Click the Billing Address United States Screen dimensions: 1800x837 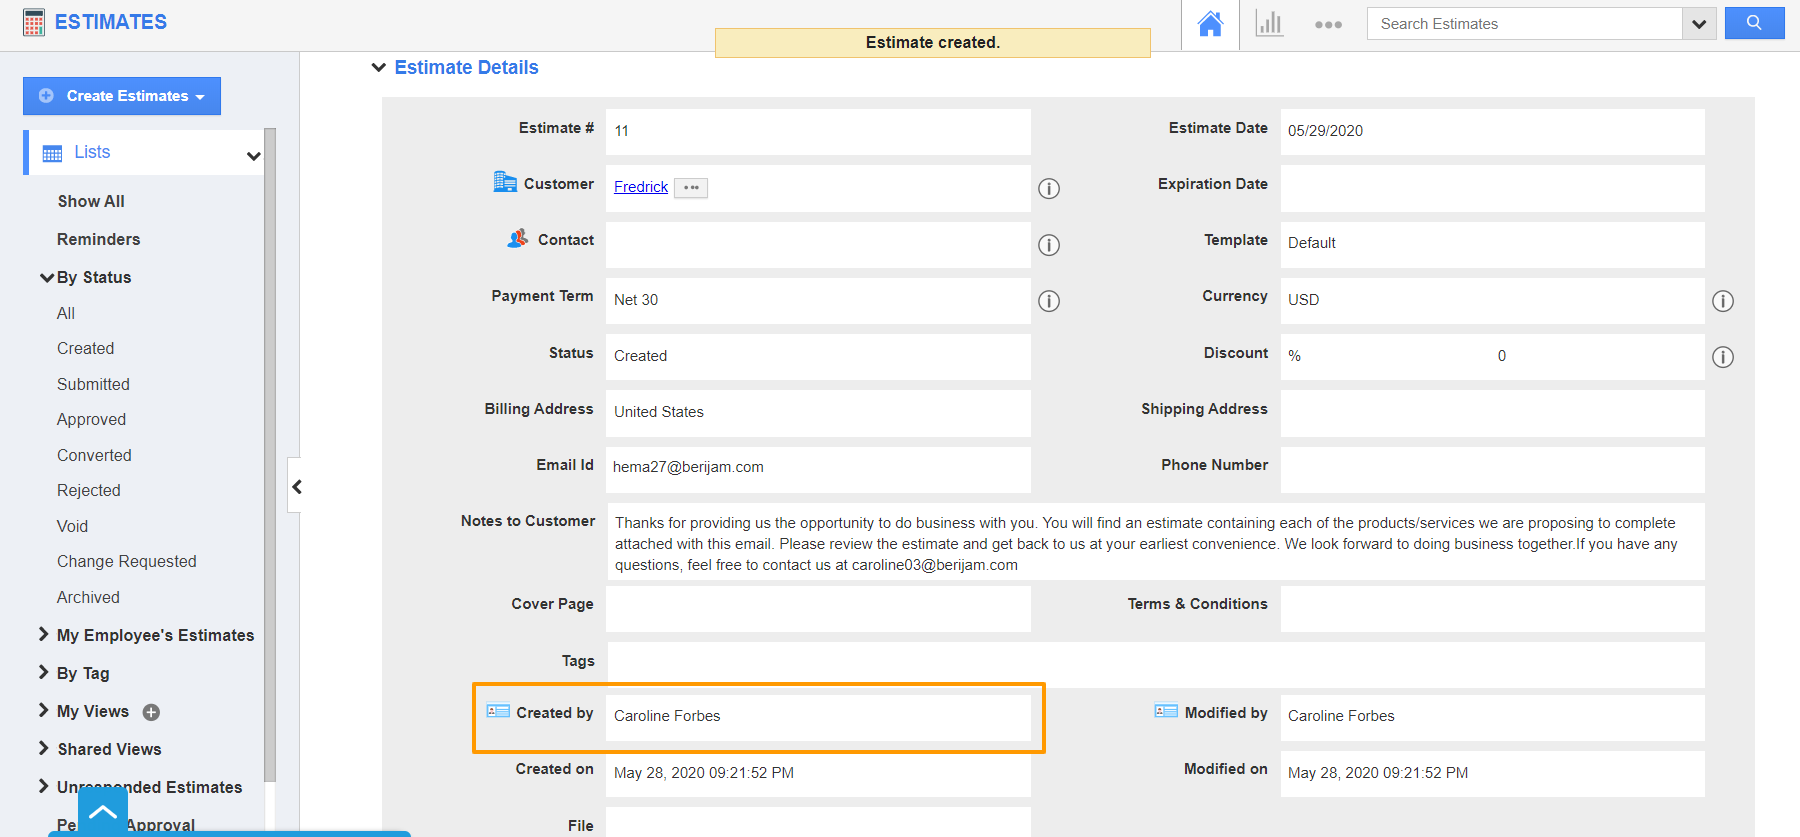click(x=659, y=412)
